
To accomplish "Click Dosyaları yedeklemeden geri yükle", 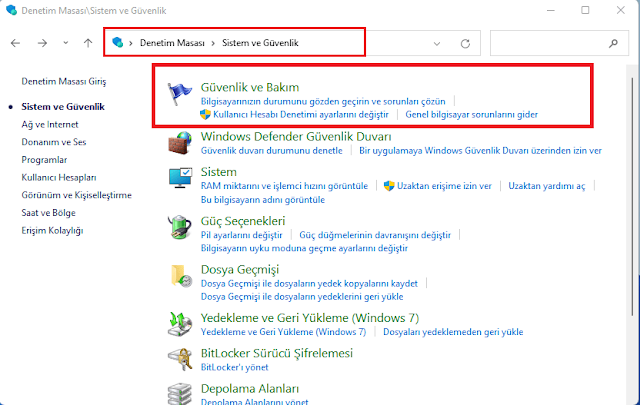I will pyautogui.click(x=453, y=332).
